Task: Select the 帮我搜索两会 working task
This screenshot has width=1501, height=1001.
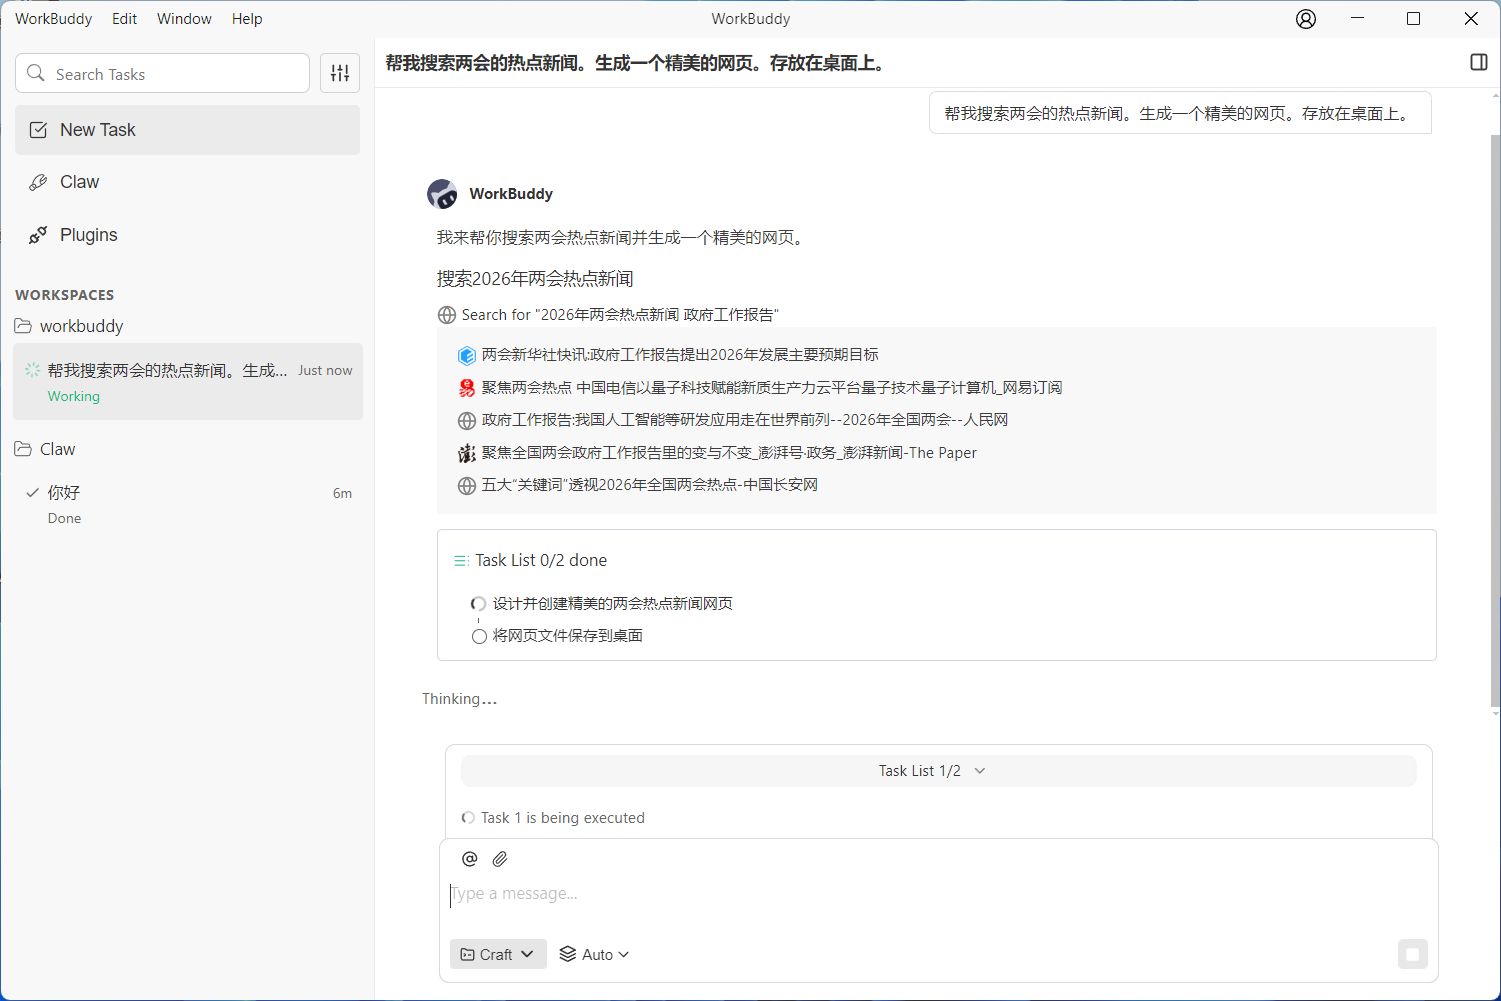Action: click(188, 381)
